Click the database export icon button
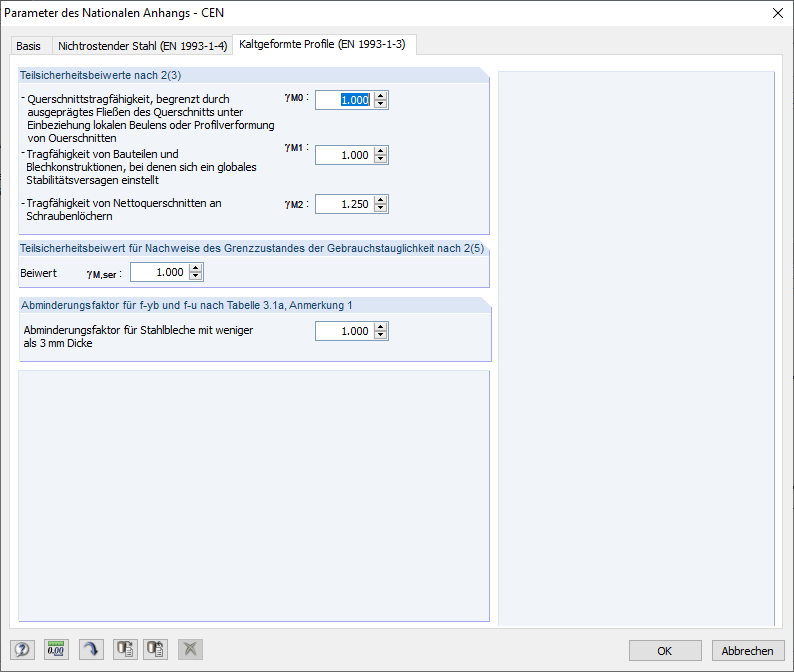The width and height of the screenshot is (794, 672). tap(125, 649)
